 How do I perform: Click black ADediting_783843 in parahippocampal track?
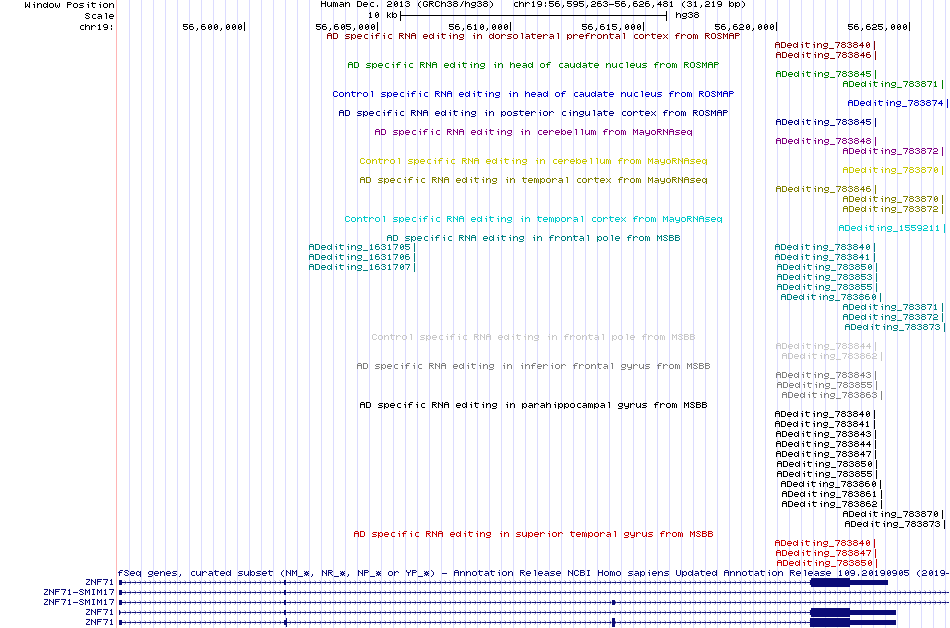click(825, 434)
